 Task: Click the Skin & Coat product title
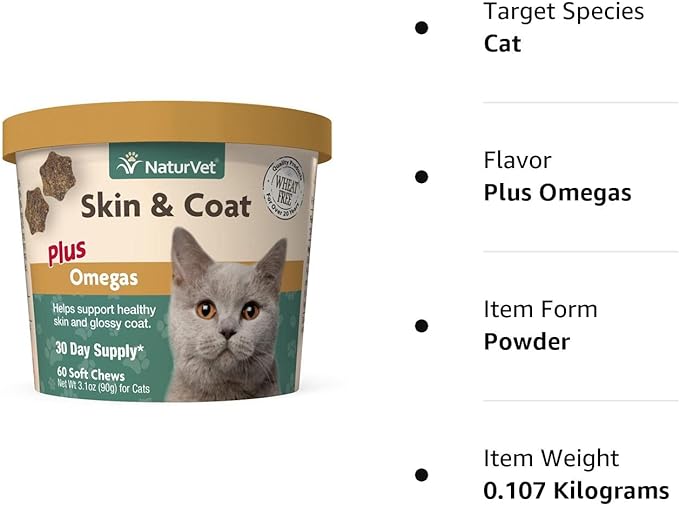(x=166, y=206)
